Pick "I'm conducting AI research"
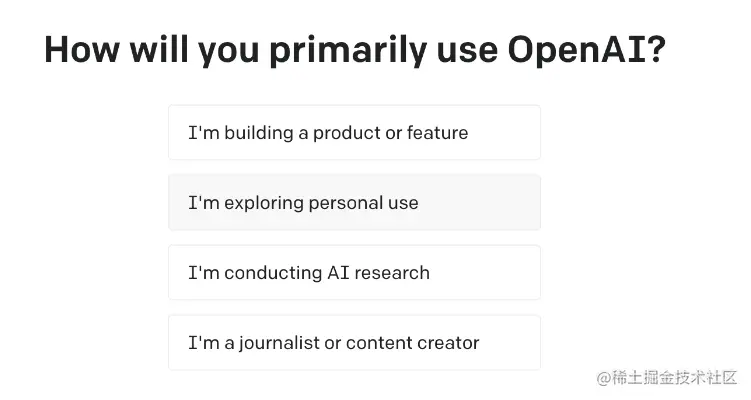This screenshot has height=400, width=751. [354, 272]
